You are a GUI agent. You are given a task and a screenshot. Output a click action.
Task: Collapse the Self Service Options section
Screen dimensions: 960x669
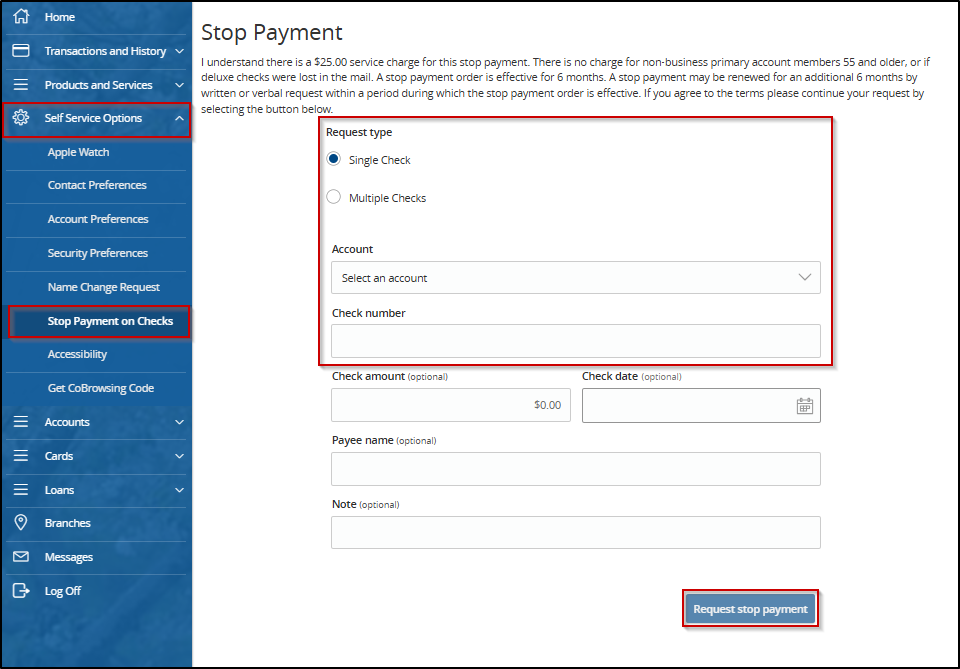(x=180, y=118)
